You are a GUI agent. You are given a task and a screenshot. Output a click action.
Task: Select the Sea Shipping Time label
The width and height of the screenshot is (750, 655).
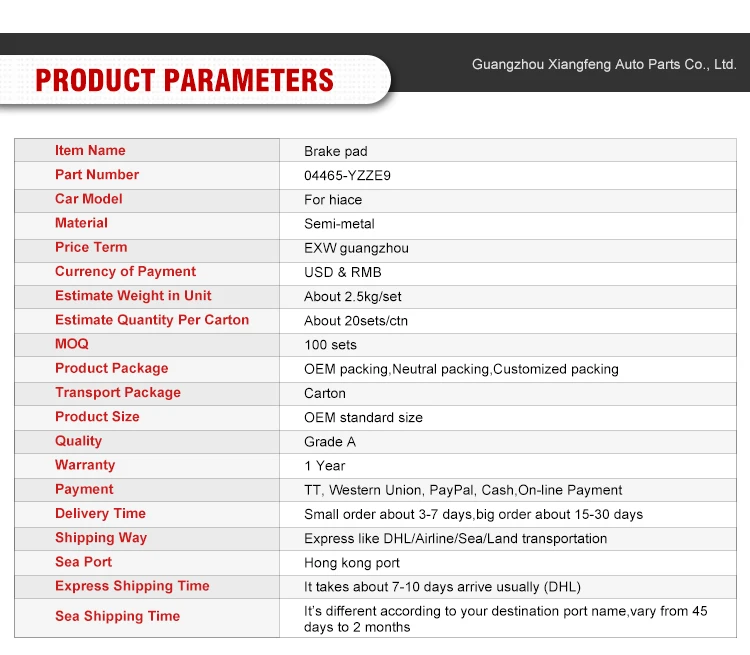tap(117, 617)
